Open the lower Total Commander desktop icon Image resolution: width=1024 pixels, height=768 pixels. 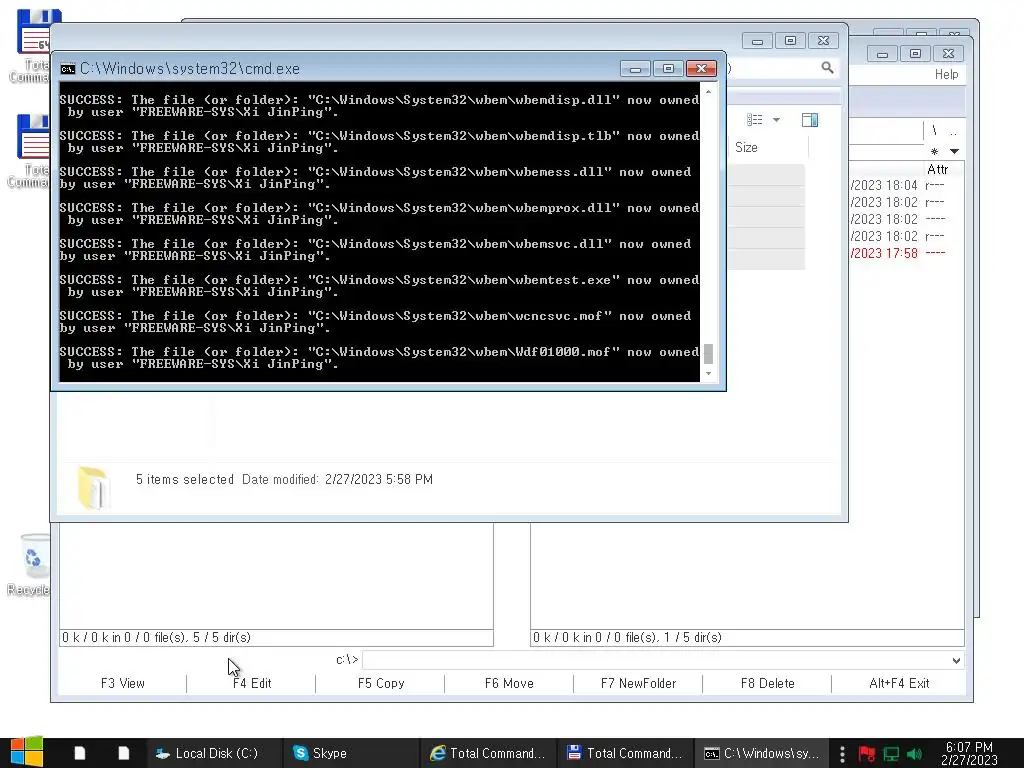[x=31, y=152]
